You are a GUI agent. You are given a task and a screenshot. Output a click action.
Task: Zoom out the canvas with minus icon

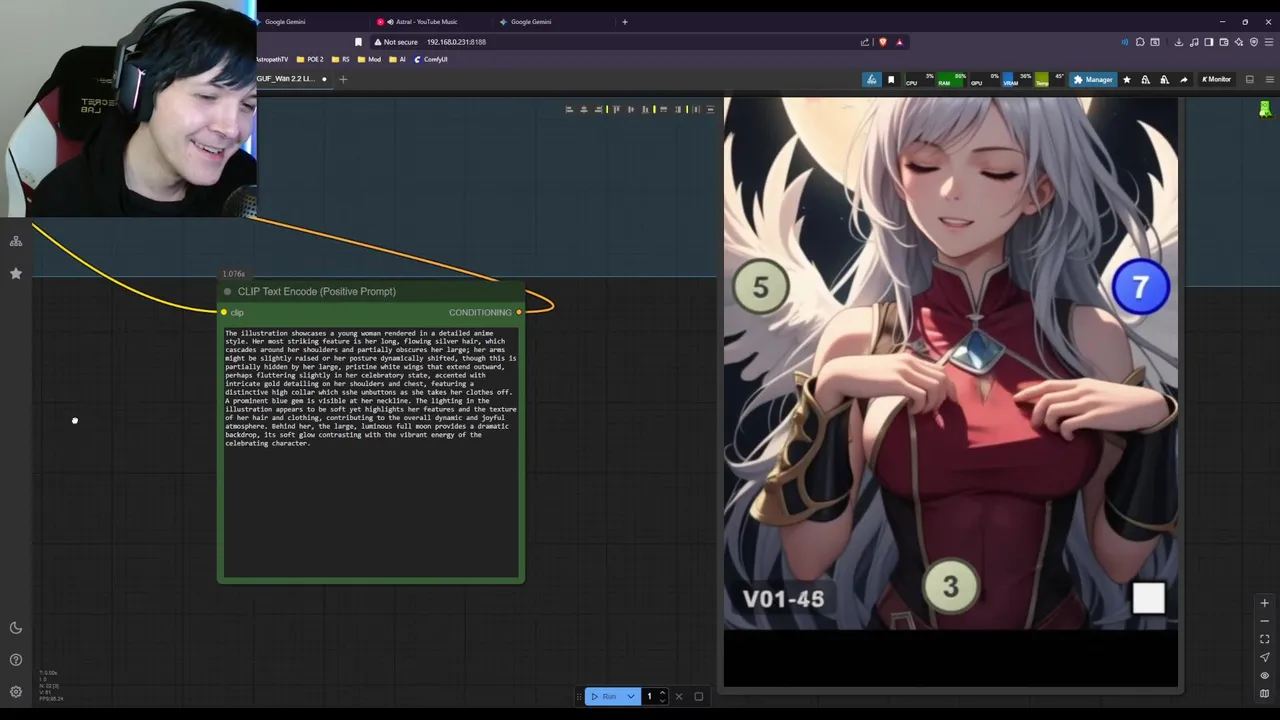point(1264,621)
